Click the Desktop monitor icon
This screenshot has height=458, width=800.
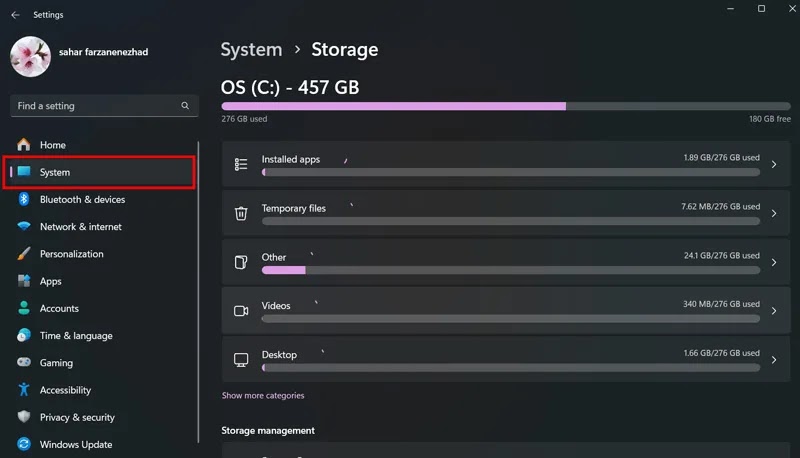tap(241, 360)
